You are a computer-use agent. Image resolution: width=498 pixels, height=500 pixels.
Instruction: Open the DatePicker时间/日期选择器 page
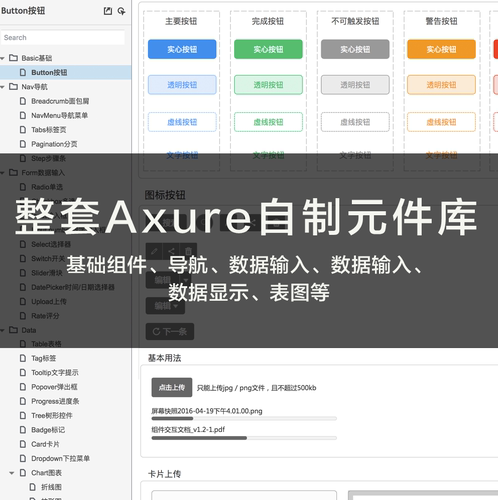pyautogui.click(x=73, y=287)
